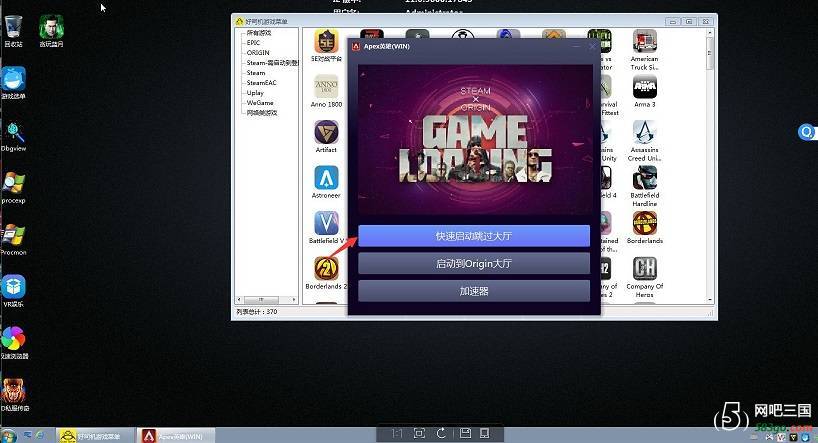
Task: Switch to Apex (WIN) taskbar button
Action: 176,436
